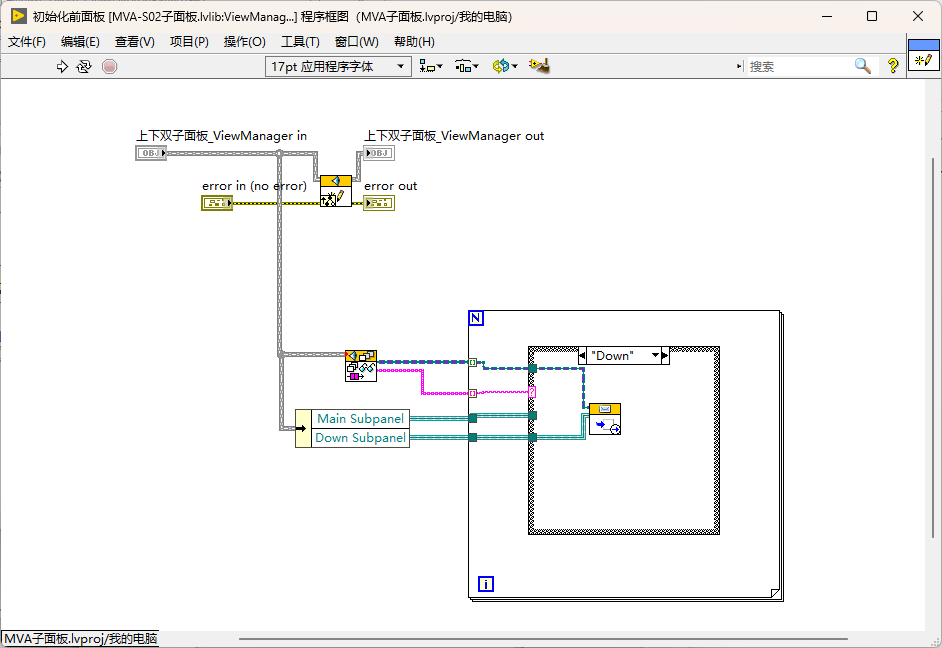Click the VI icon pane at top right
The image size is (942, 648).
click(923, 55)
